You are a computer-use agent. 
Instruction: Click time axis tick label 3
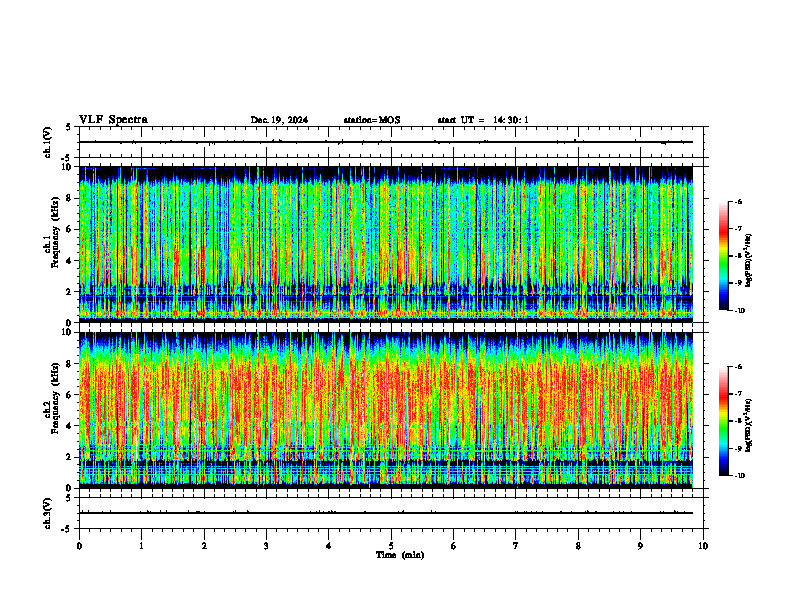point(266,546)
